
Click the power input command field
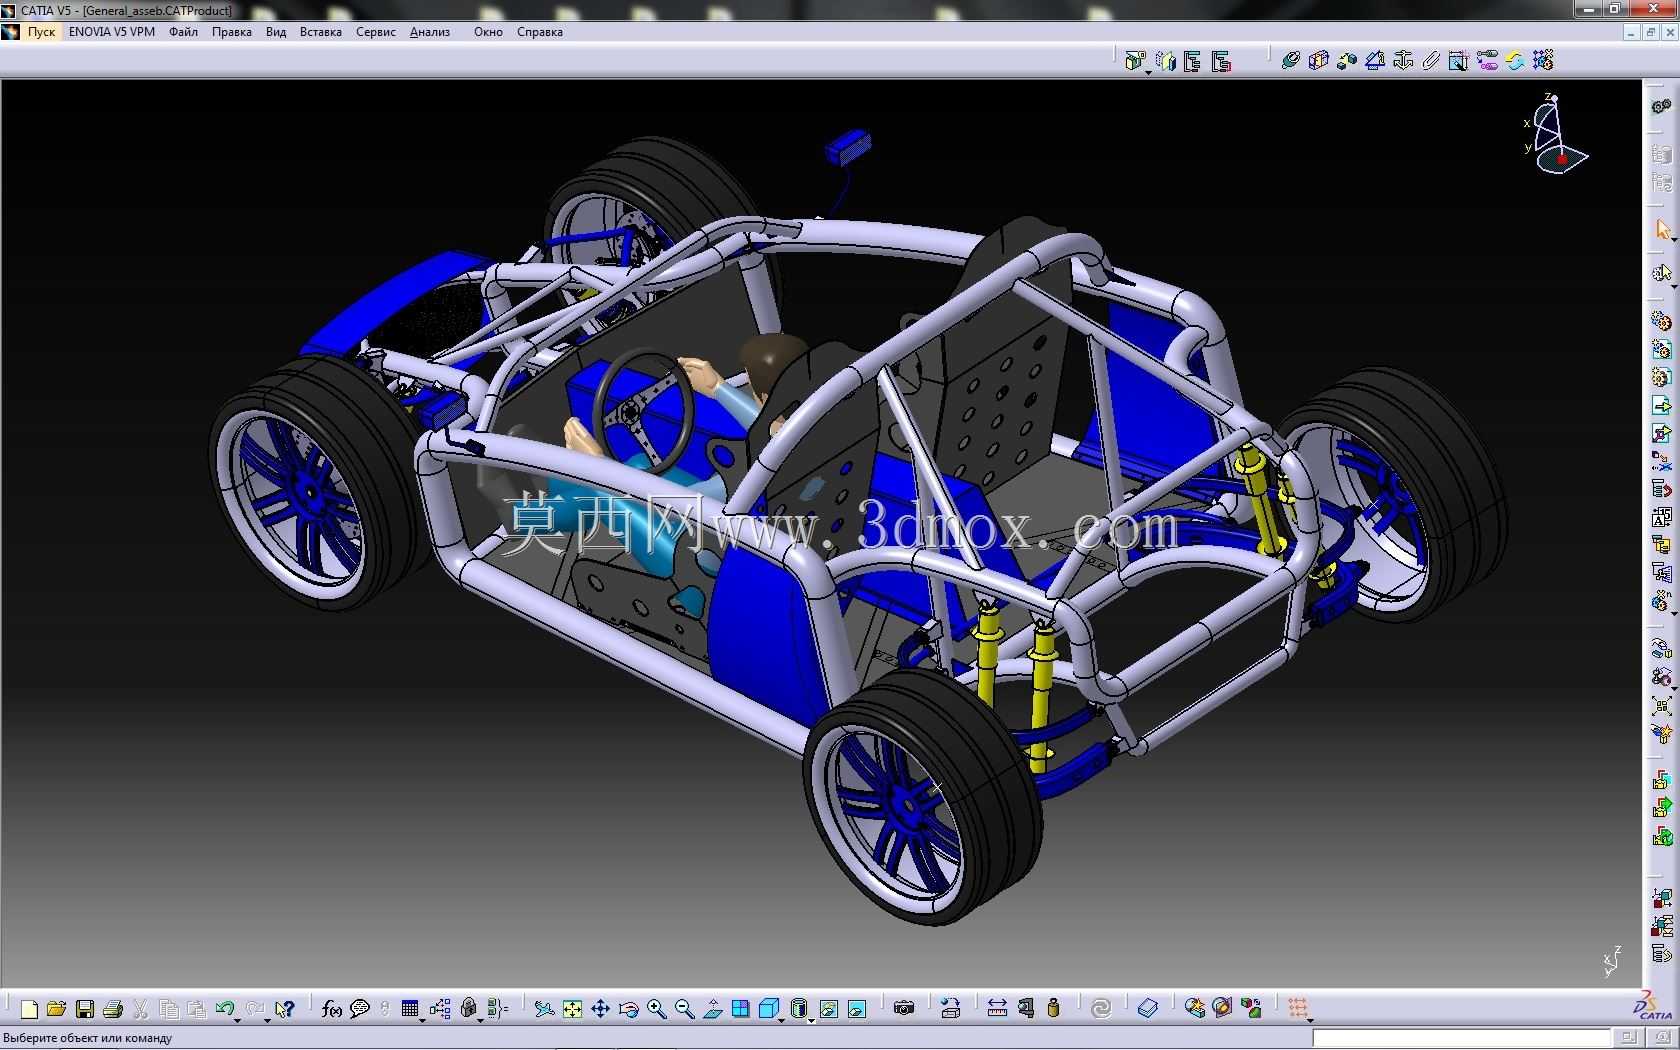point(1461,1038)
